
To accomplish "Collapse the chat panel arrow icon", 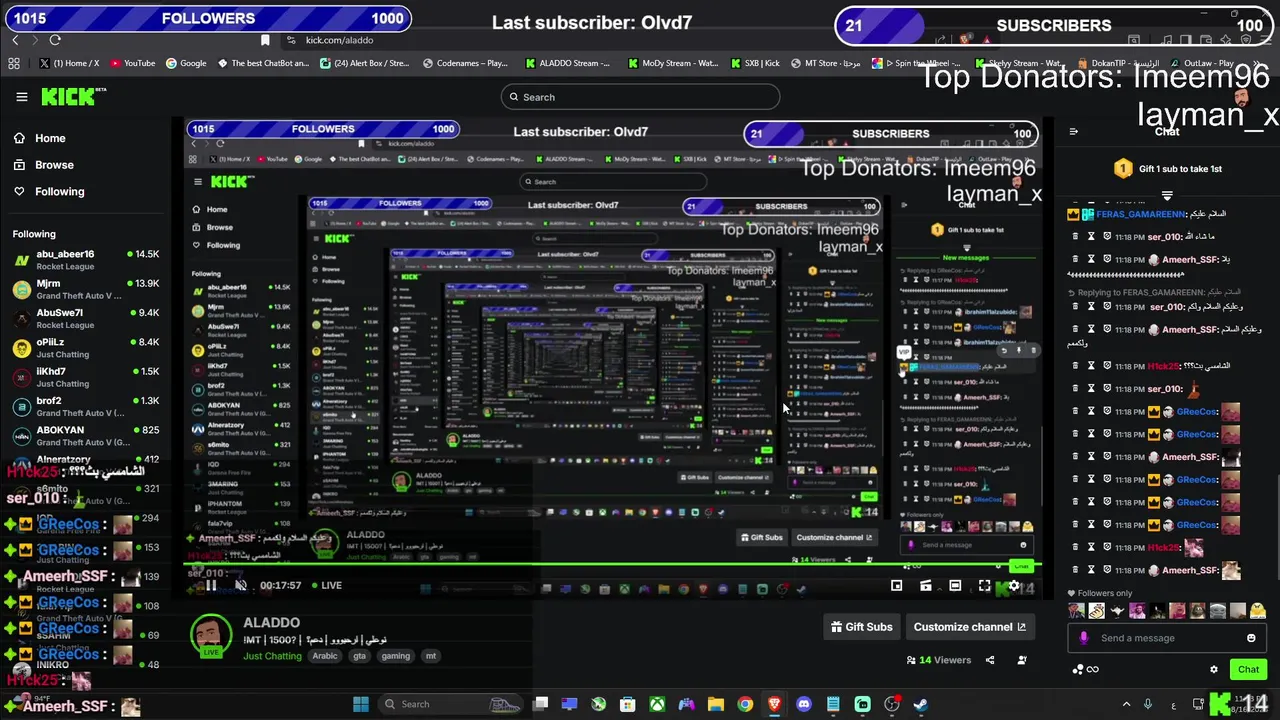I will [x=1074, y=131].
